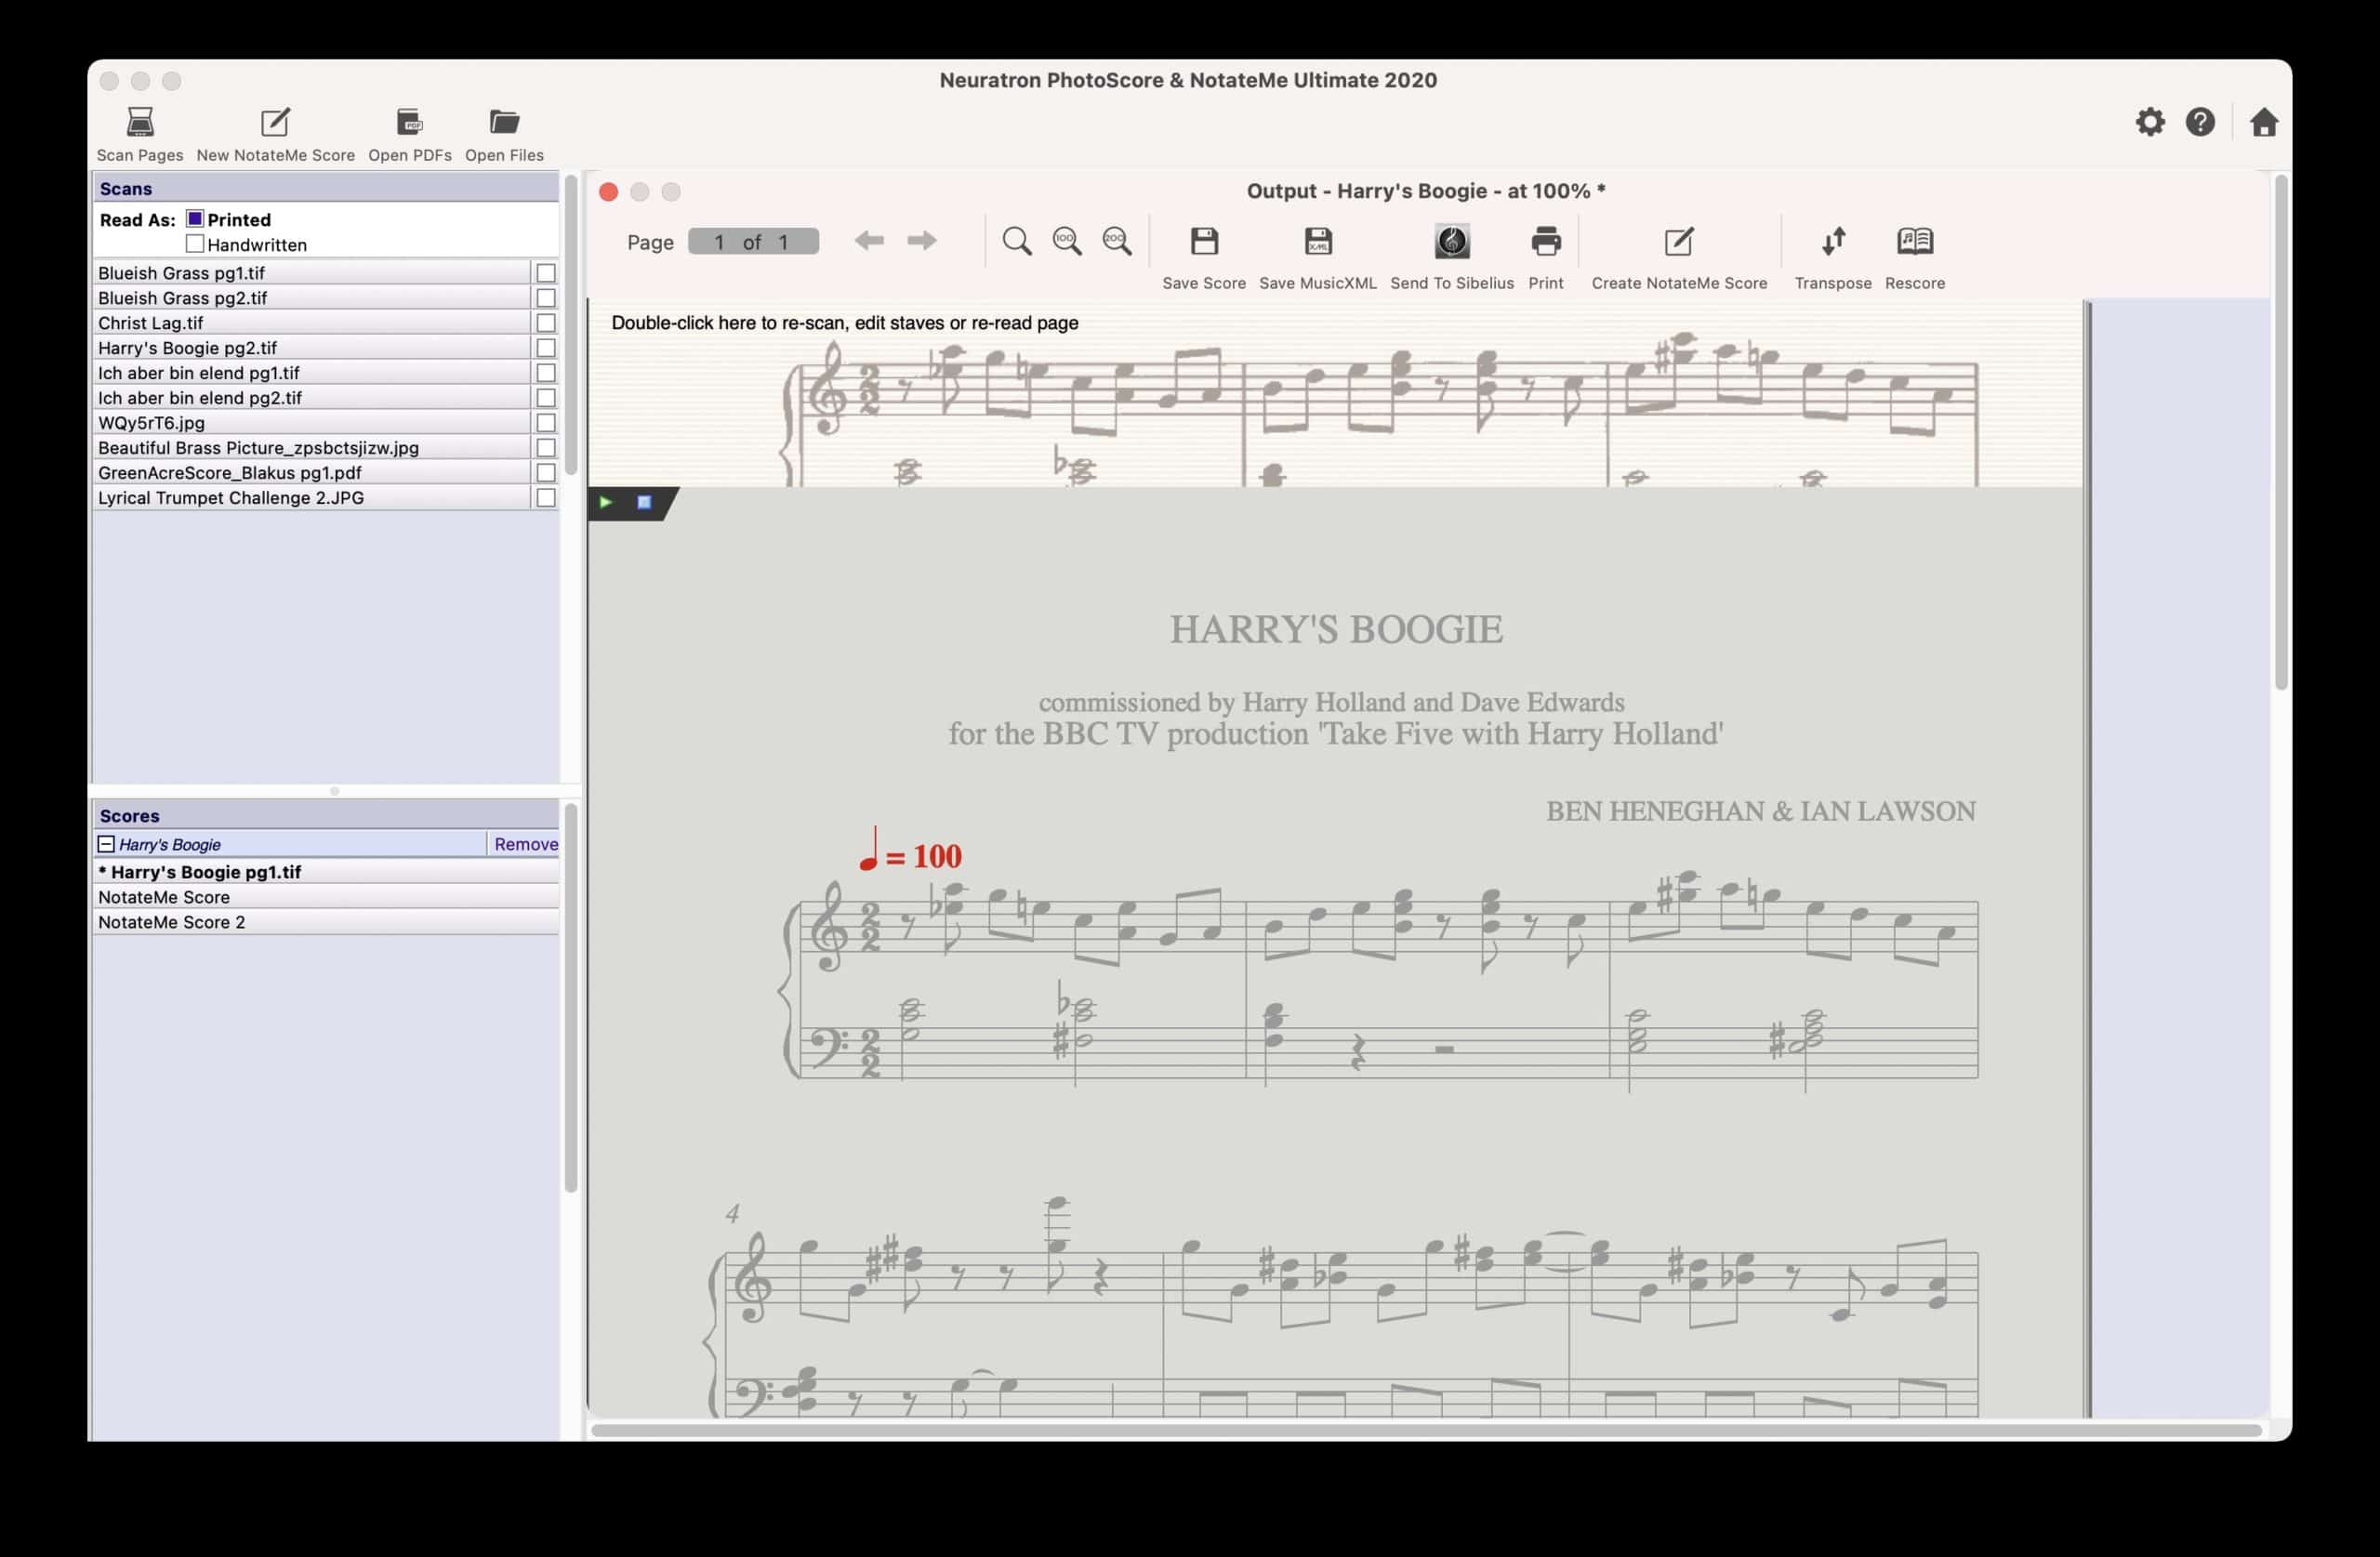Select Ich aber bin elend pg2.tif scan
The height and width of the screenshot is (1557, 2380).
click(311, 398)
